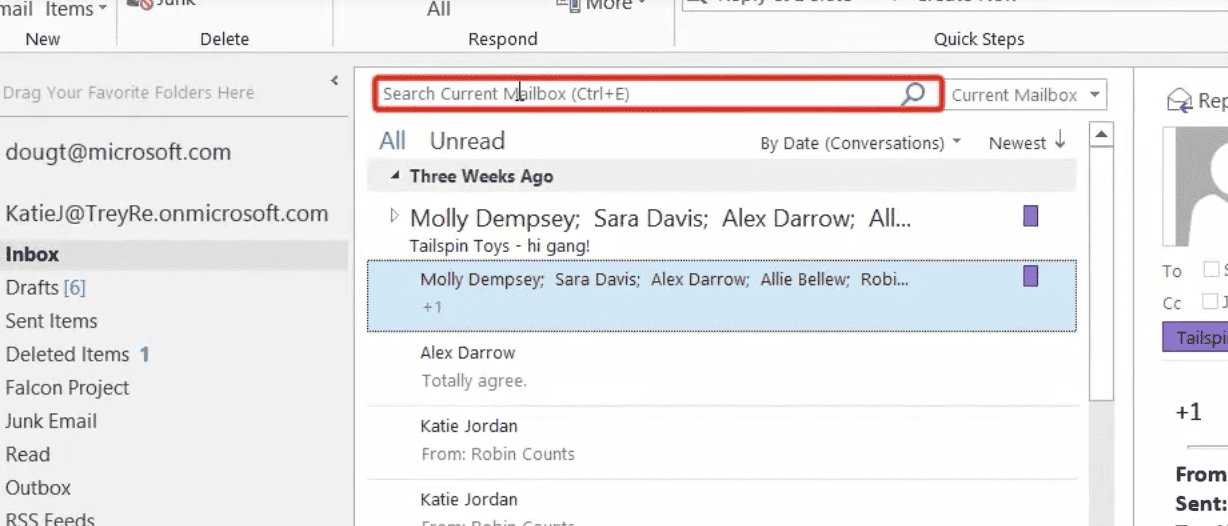Switch to the Unread filter tab

tap(467, 141)
